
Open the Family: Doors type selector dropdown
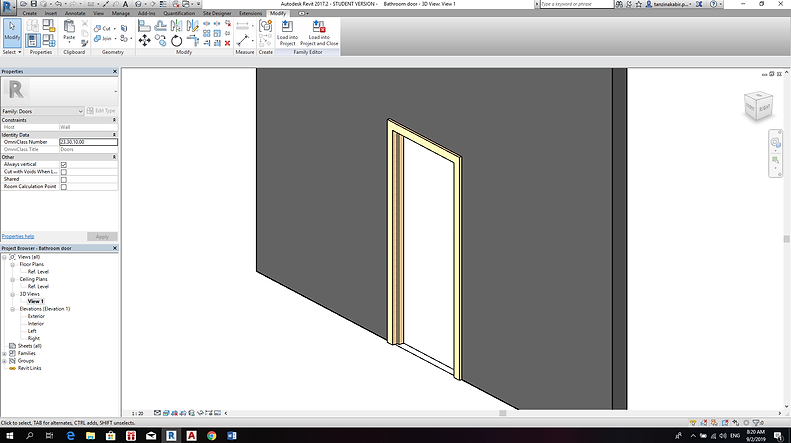tap(42, 111)
